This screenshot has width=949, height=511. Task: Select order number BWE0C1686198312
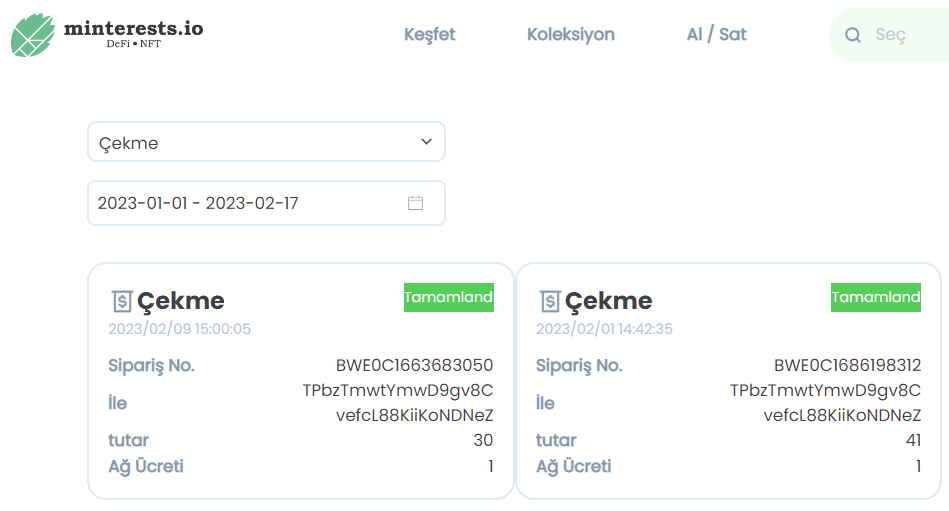pos(847,365)
